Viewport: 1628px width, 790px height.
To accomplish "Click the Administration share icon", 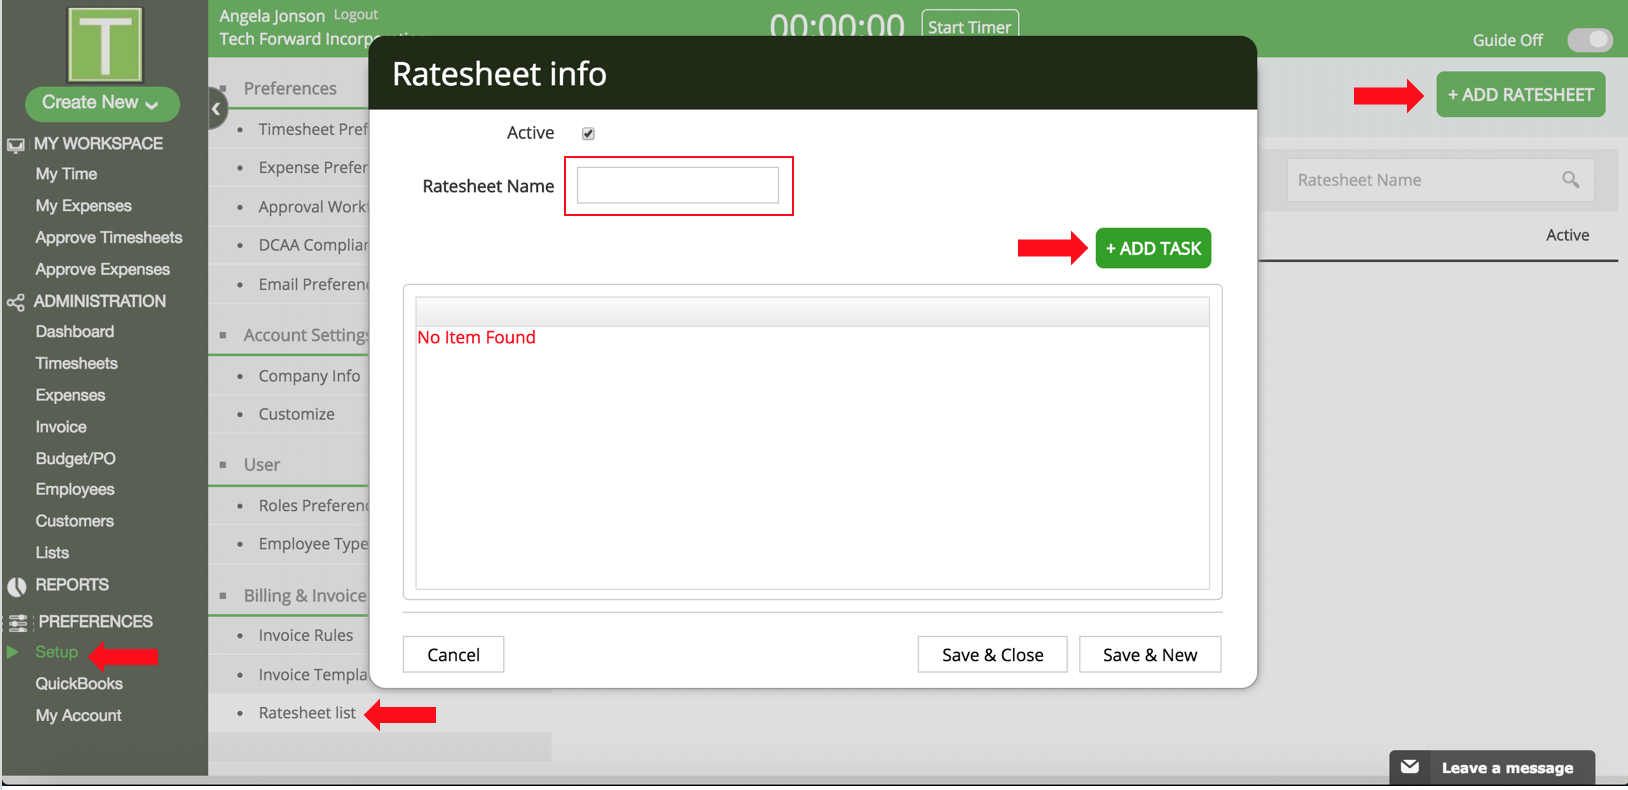I will [16, 302].
